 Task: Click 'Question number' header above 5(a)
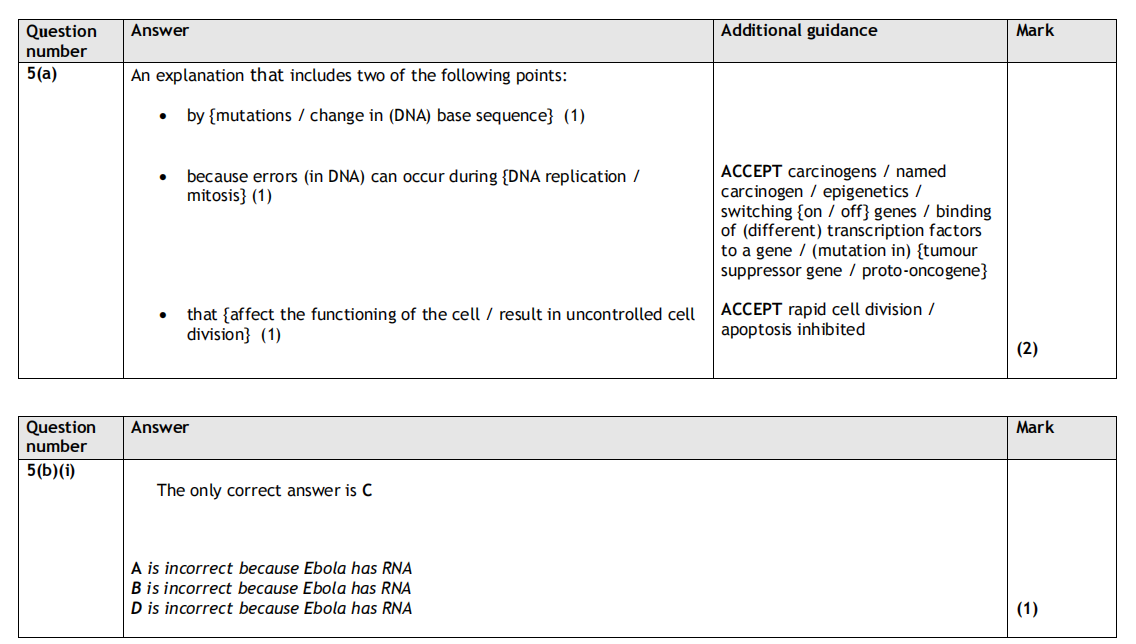(61, 41)
